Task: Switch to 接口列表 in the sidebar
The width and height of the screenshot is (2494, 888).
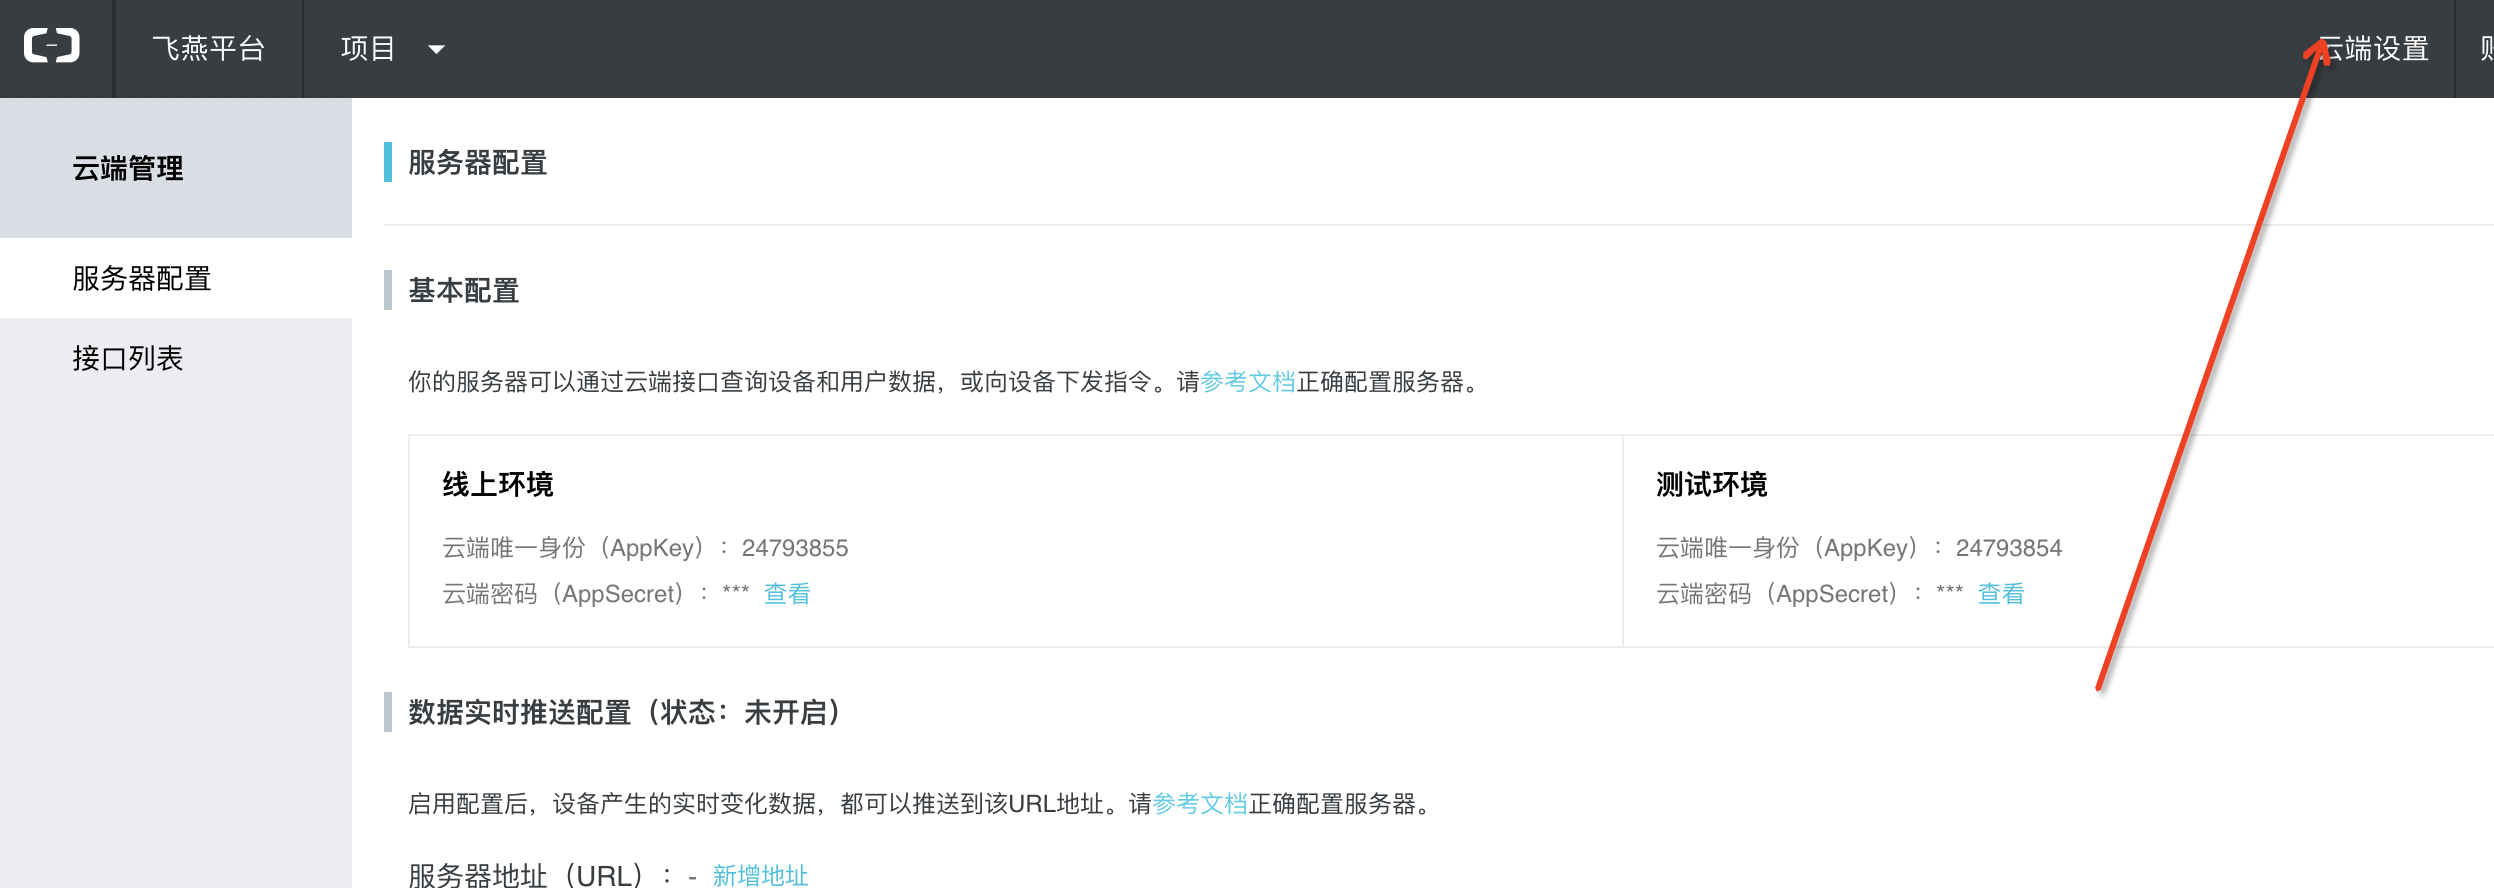Action: pos(128,358)
